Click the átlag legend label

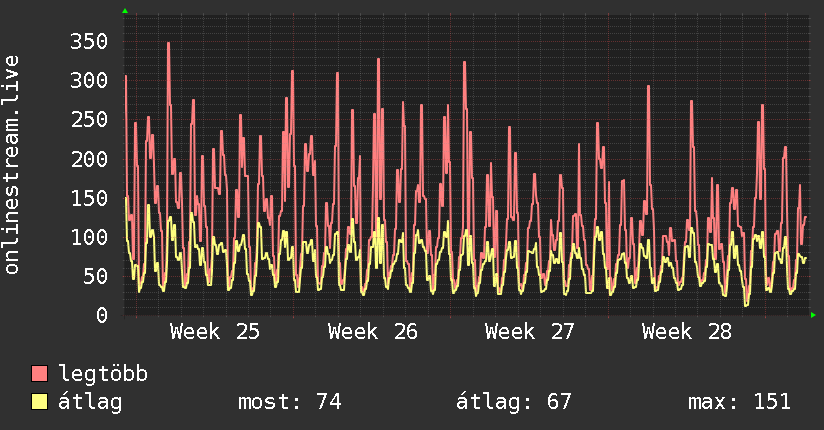[90, 403]
